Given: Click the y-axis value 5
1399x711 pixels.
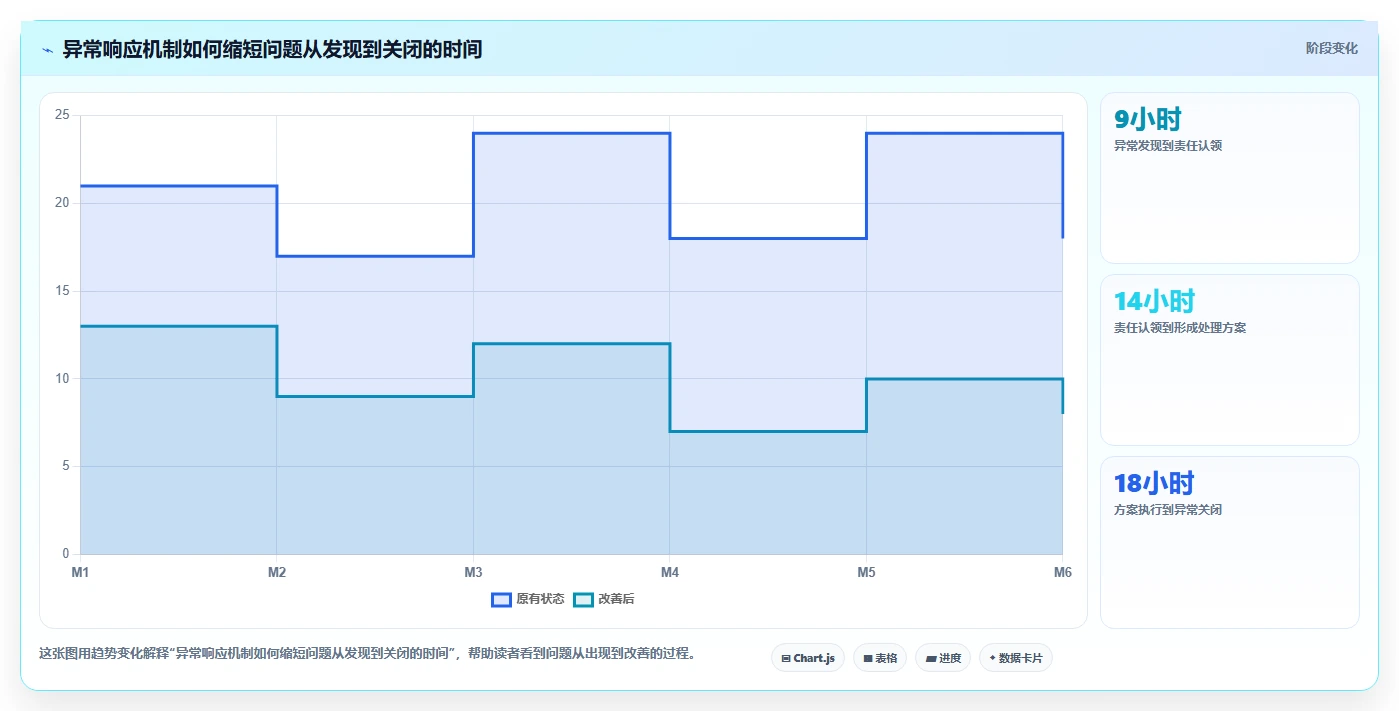Looking at the screenshot, I should tap(65, 466).
